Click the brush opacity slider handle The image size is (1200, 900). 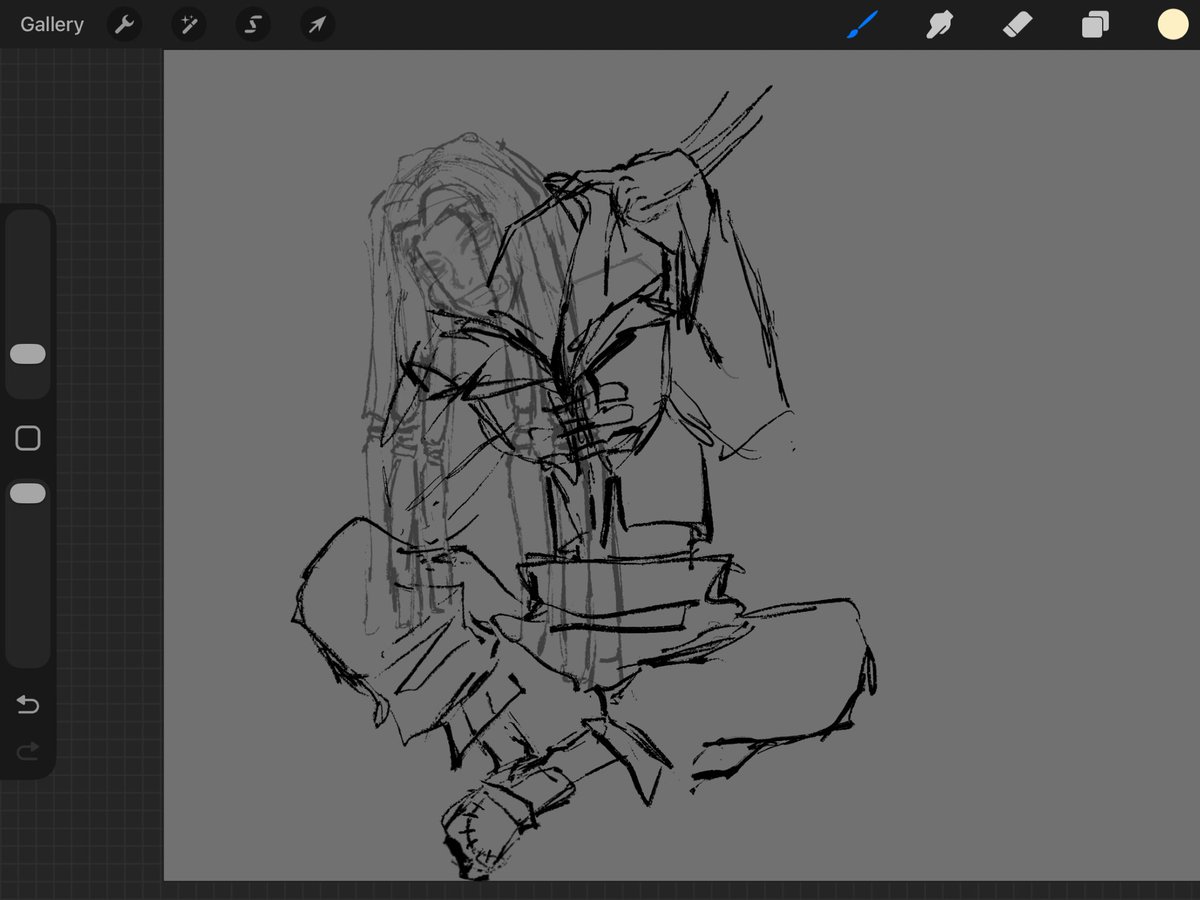pyautogui.click(x=28, y=493)
